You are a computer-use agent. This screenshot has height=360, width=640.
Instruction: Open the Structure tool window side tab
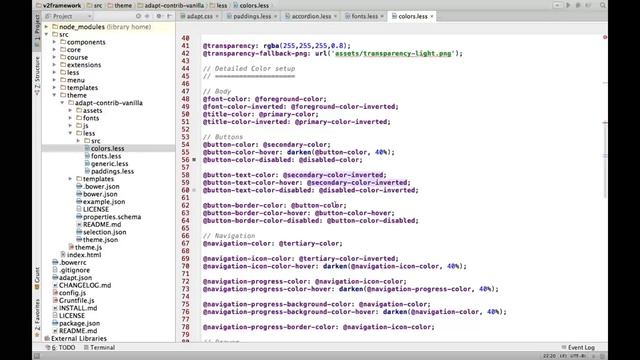(37, 76)
